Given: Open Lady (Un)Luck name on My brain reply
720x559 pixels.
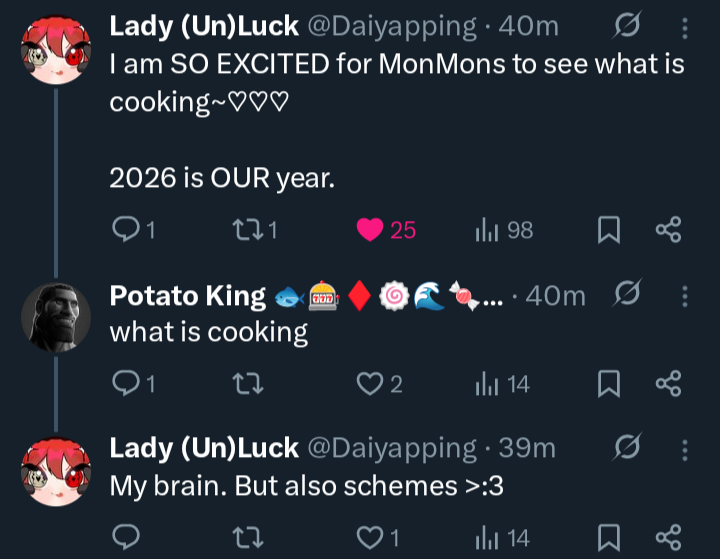Looking at the screenshot, I should (x=204, y=448).
